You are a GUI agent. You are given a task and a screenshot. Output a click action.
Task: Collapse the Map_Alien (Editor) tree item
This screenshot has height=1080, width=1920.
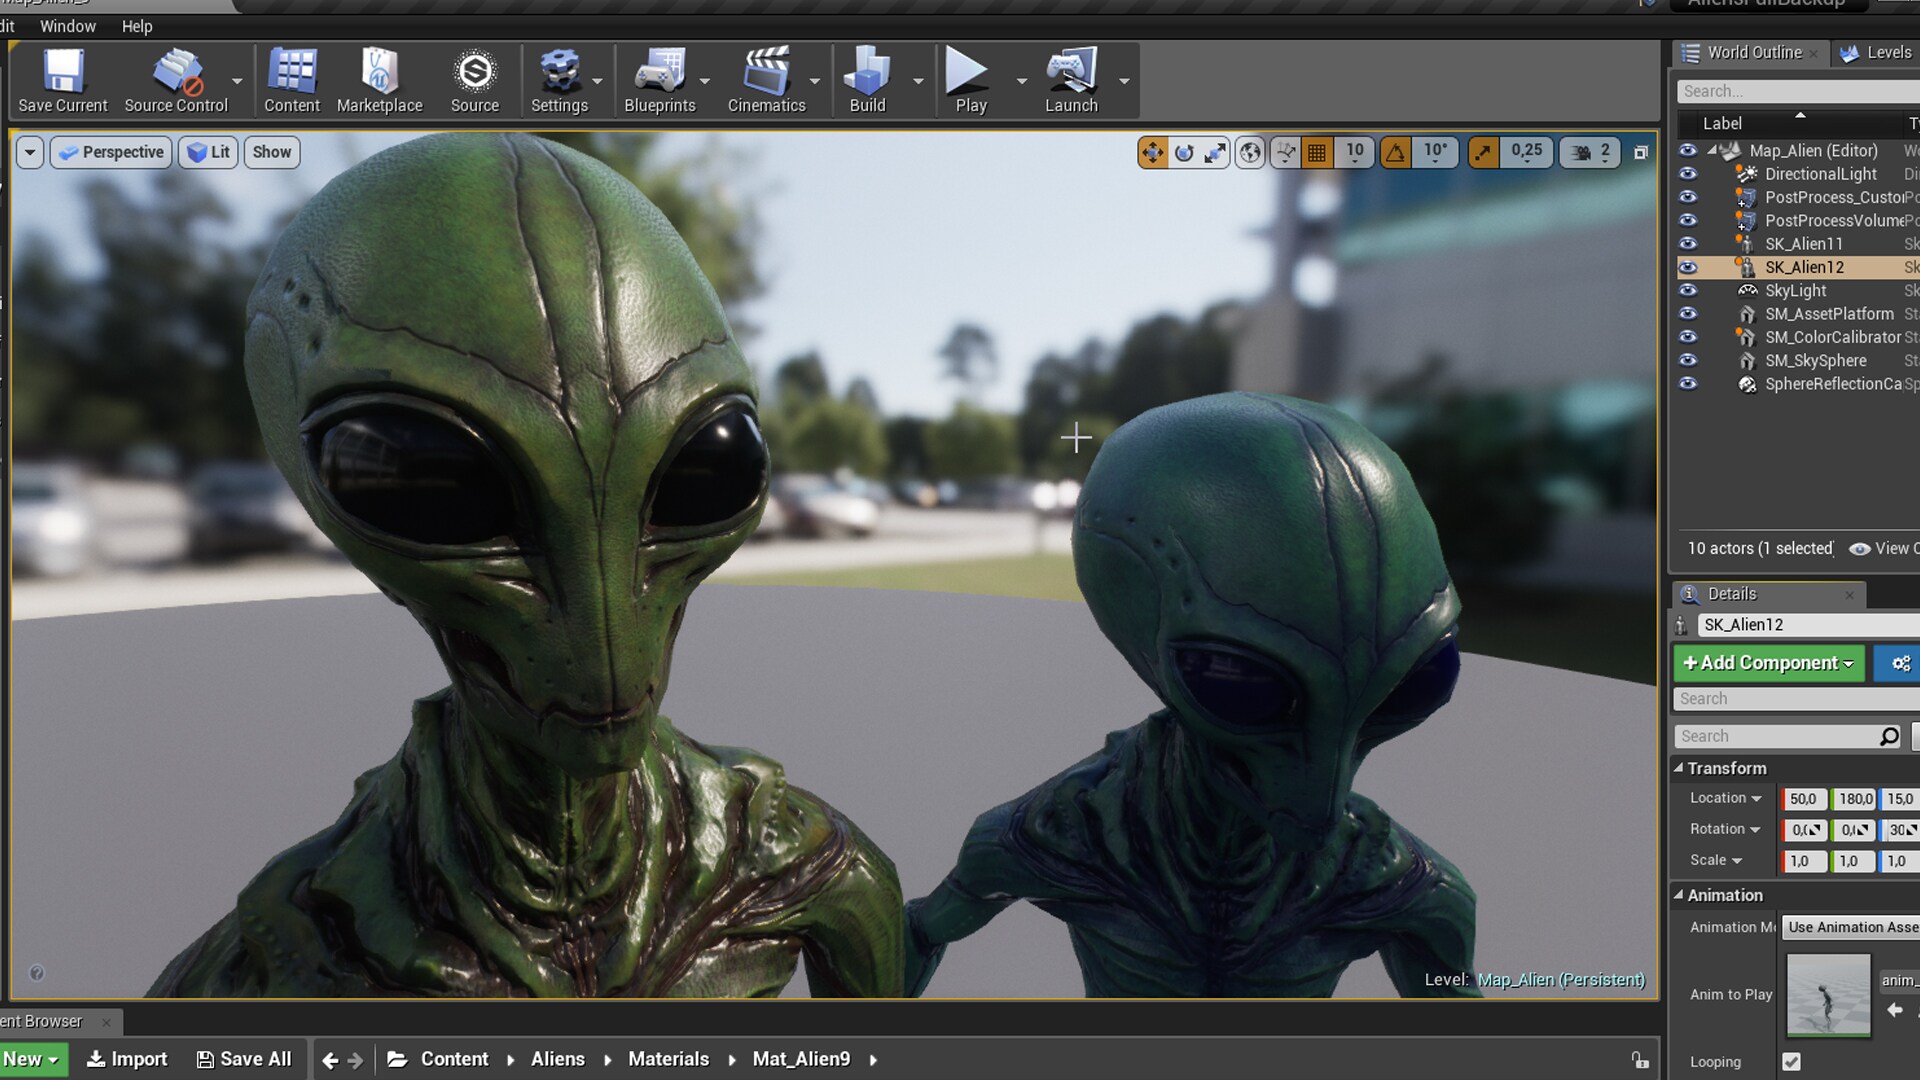(x=1710, y=150)
